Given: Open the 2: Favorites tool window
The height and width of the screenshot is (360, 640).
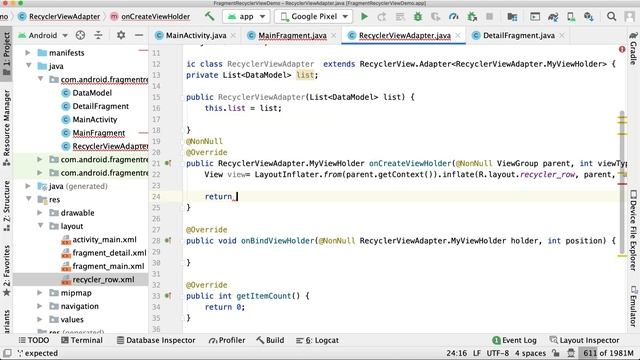Looking at the screenshot, I should tap(7, 270).
